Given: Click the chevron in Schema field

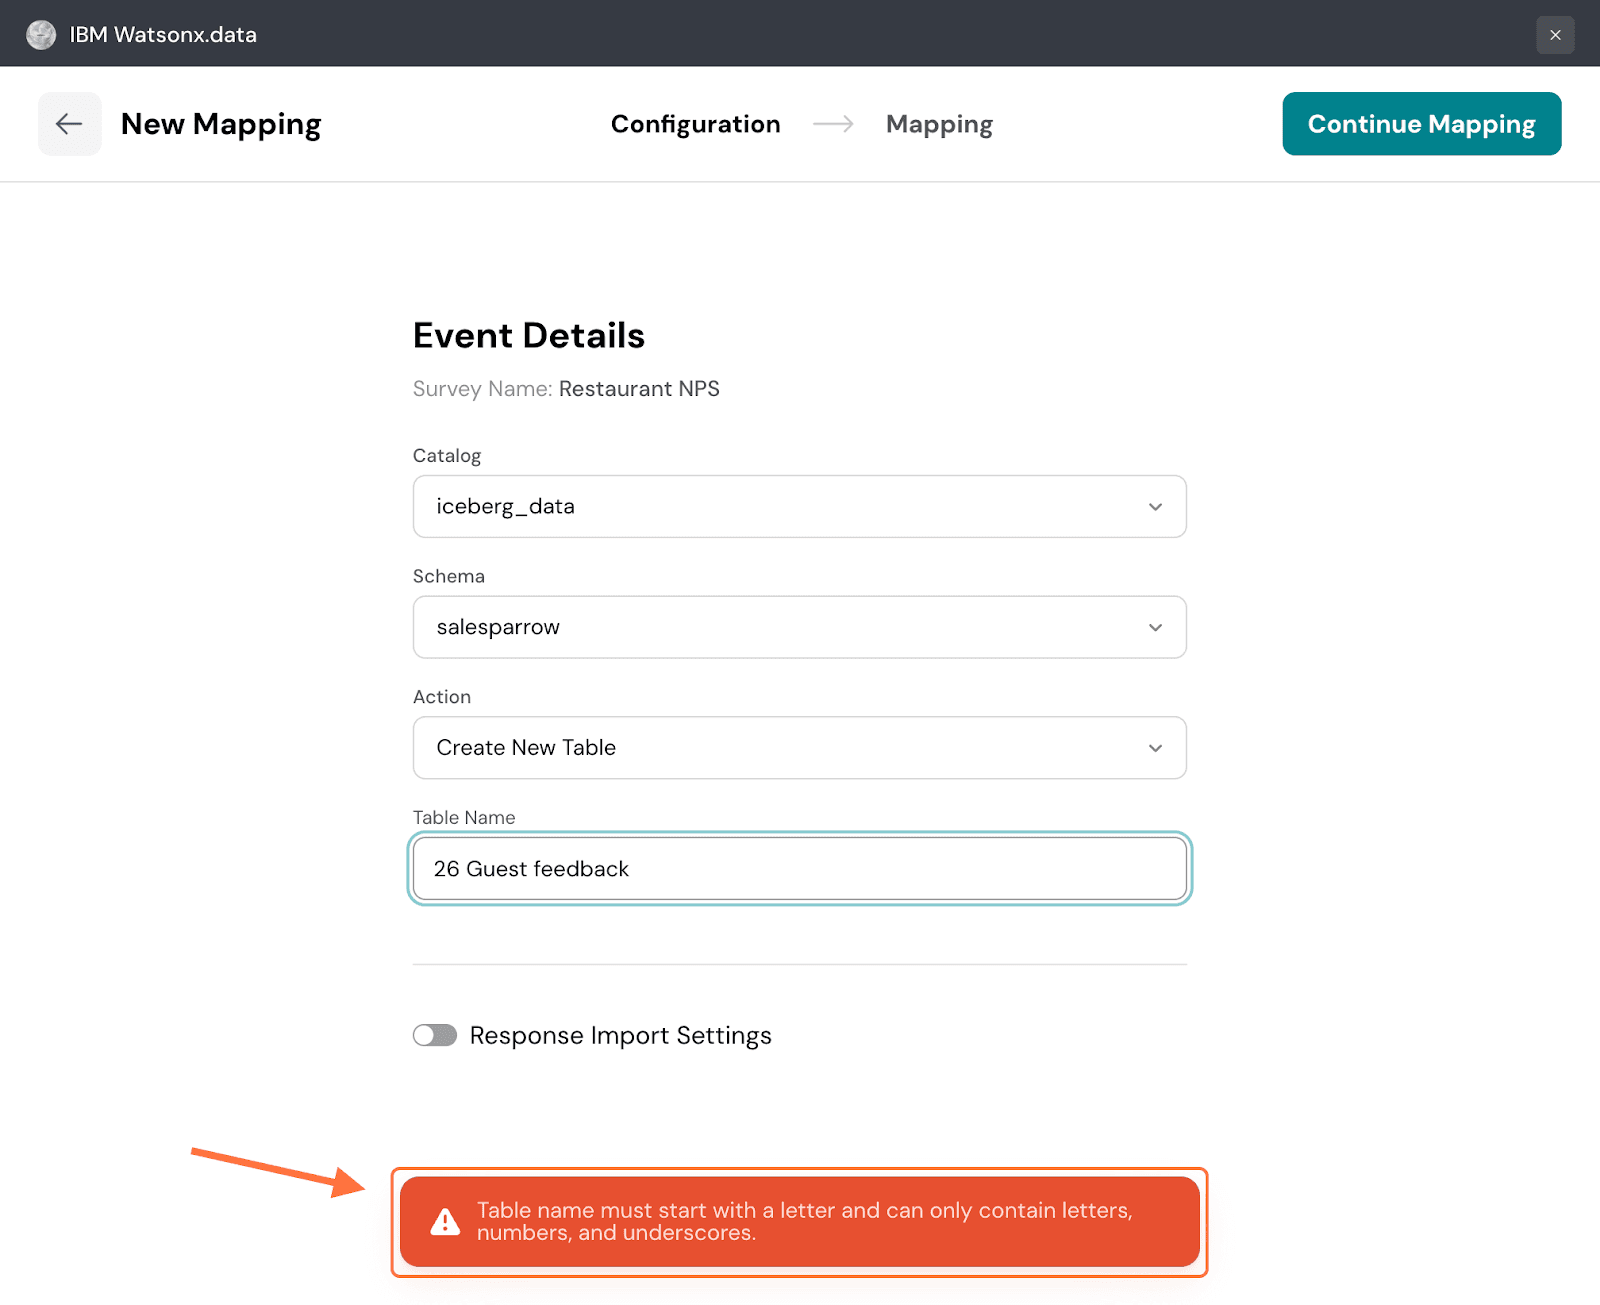Looking at the screenshot, I should [1155, 628].
